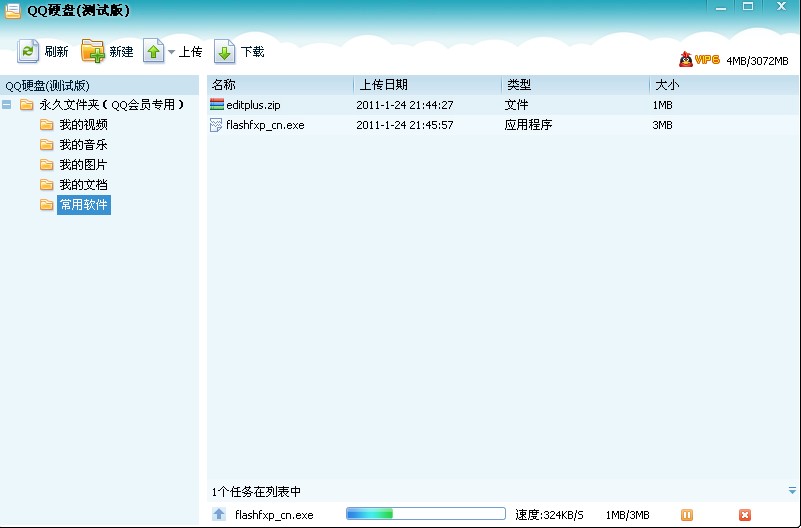Pause the flashfxp_cn.exe upload

687,515
